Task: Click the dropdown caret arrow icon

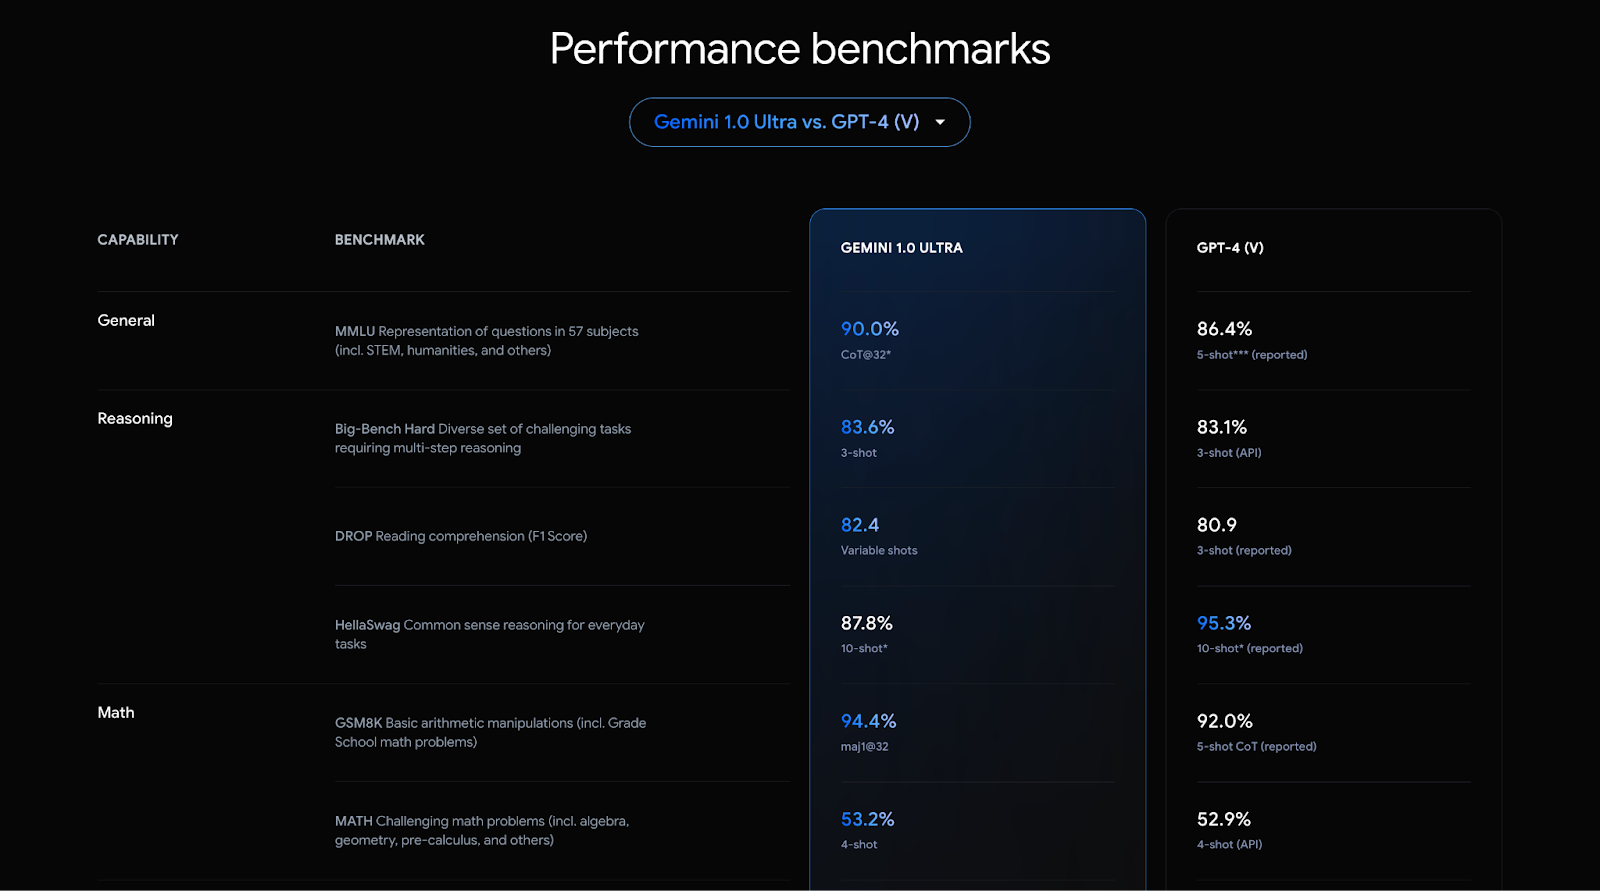Action: tap(940, 122)
